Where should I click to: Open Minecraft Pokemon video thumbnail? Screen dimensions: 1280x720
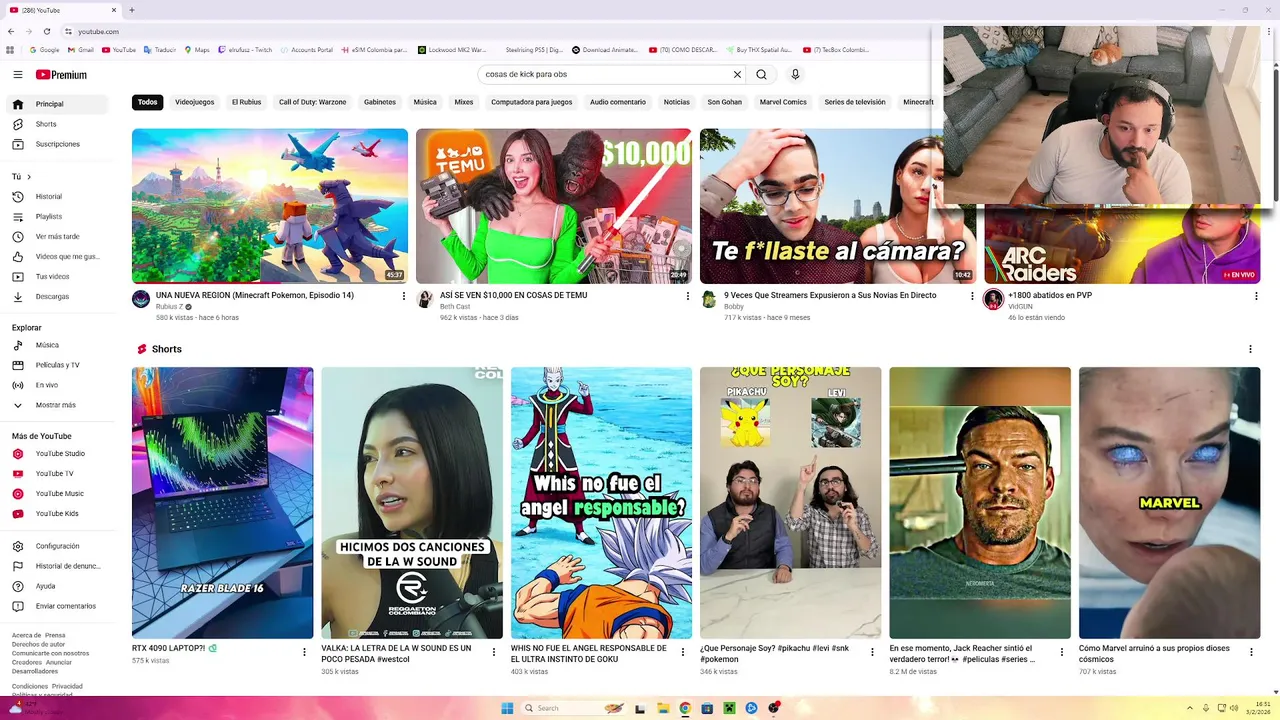[x=270, y=206]
